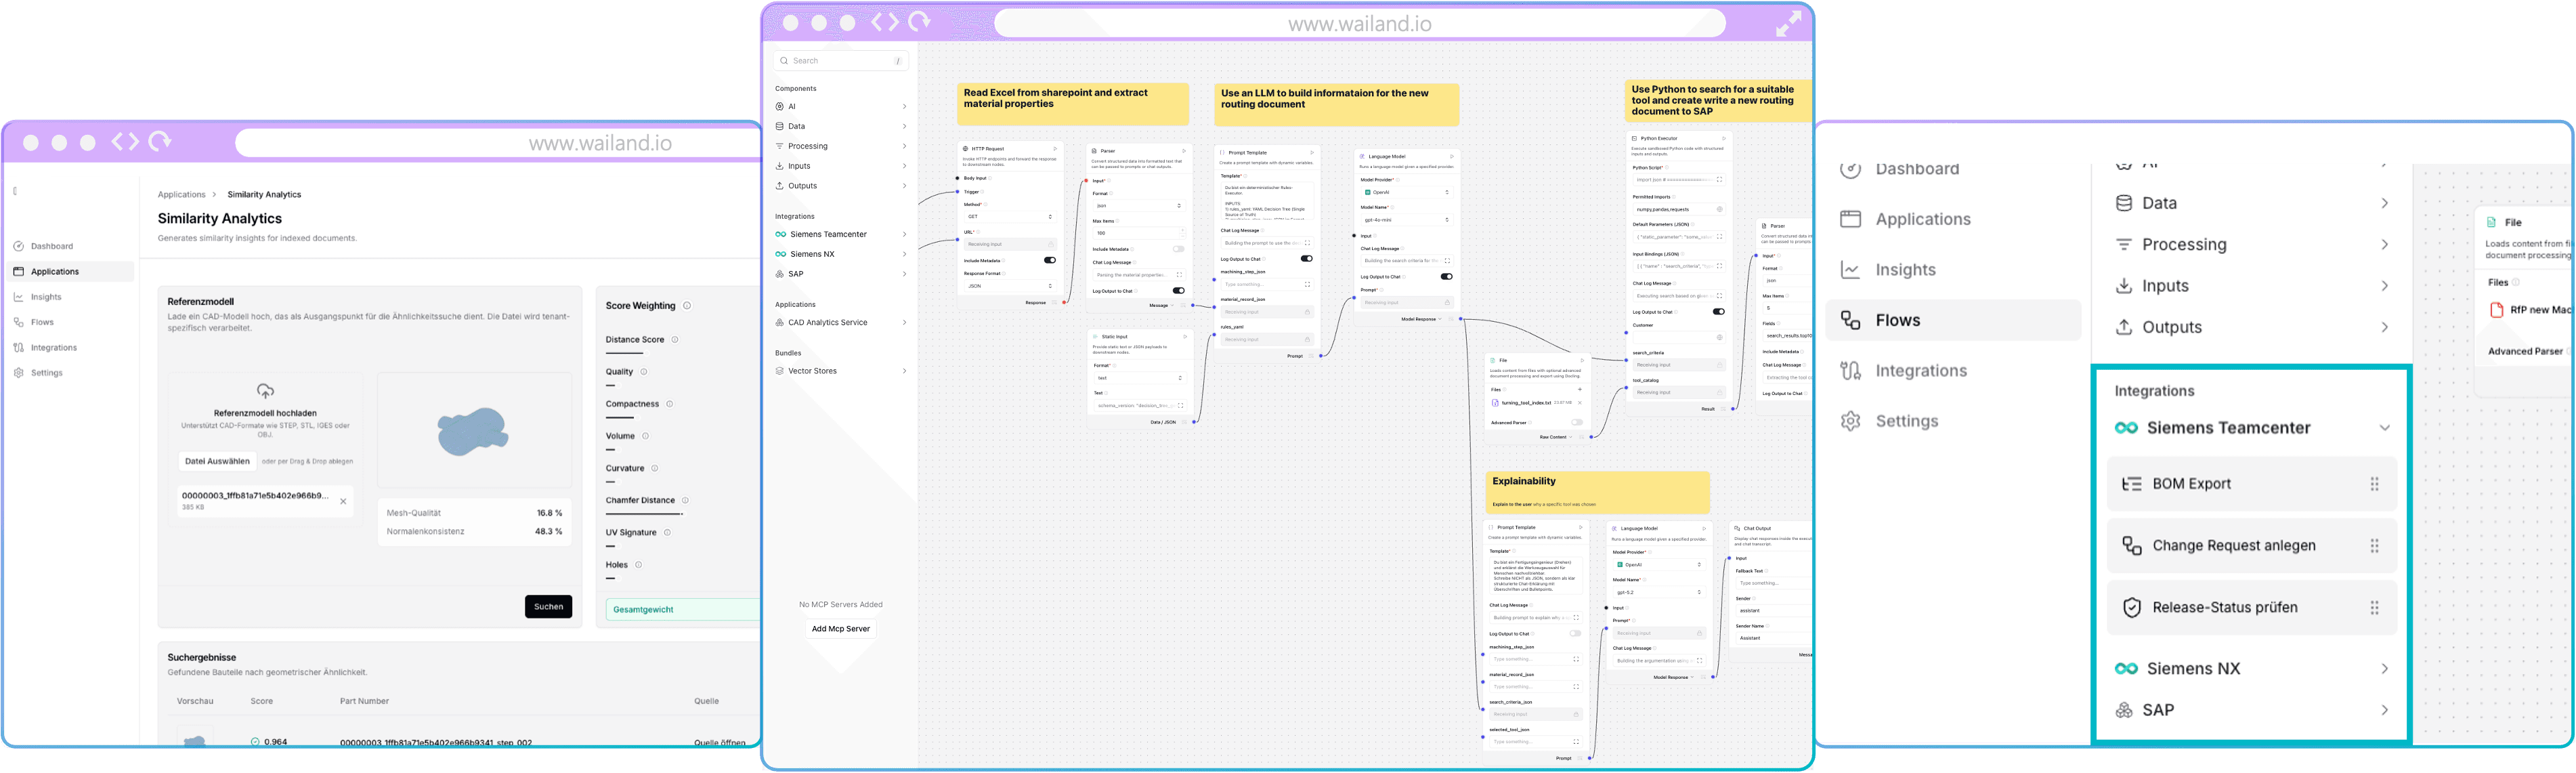Enable Include Metadata in the first Parser node
Screen dimensions: 2576x773
click(x=1178, y=249)
